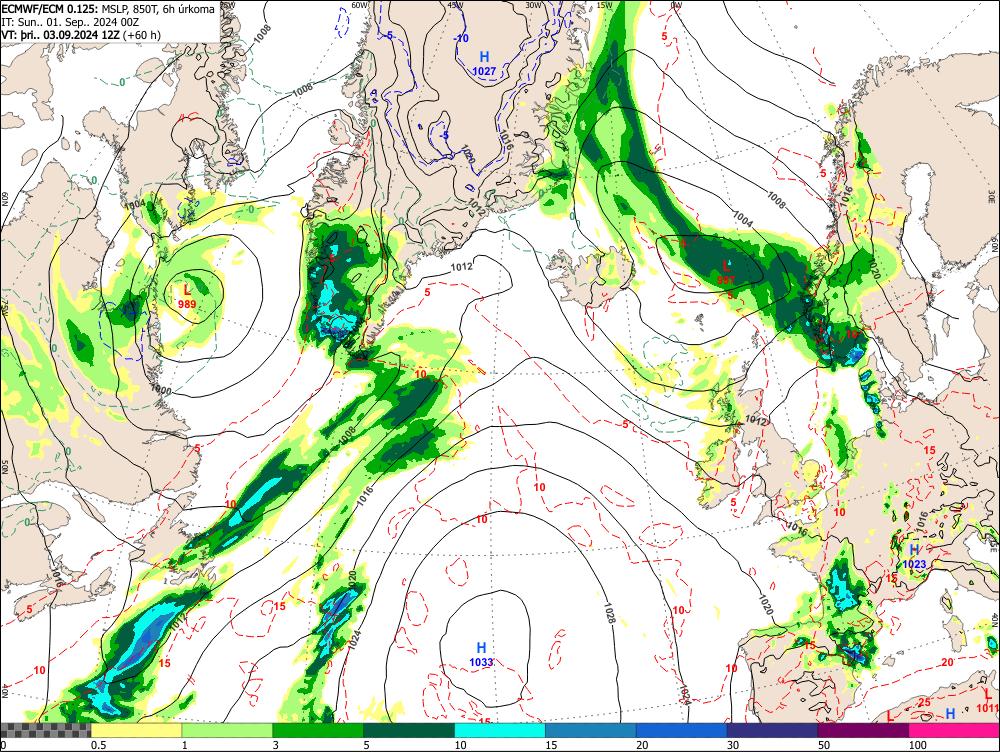Click the 'IT: Sun.. 01. Sep.. 2024 00Z' line

(70, 22)
